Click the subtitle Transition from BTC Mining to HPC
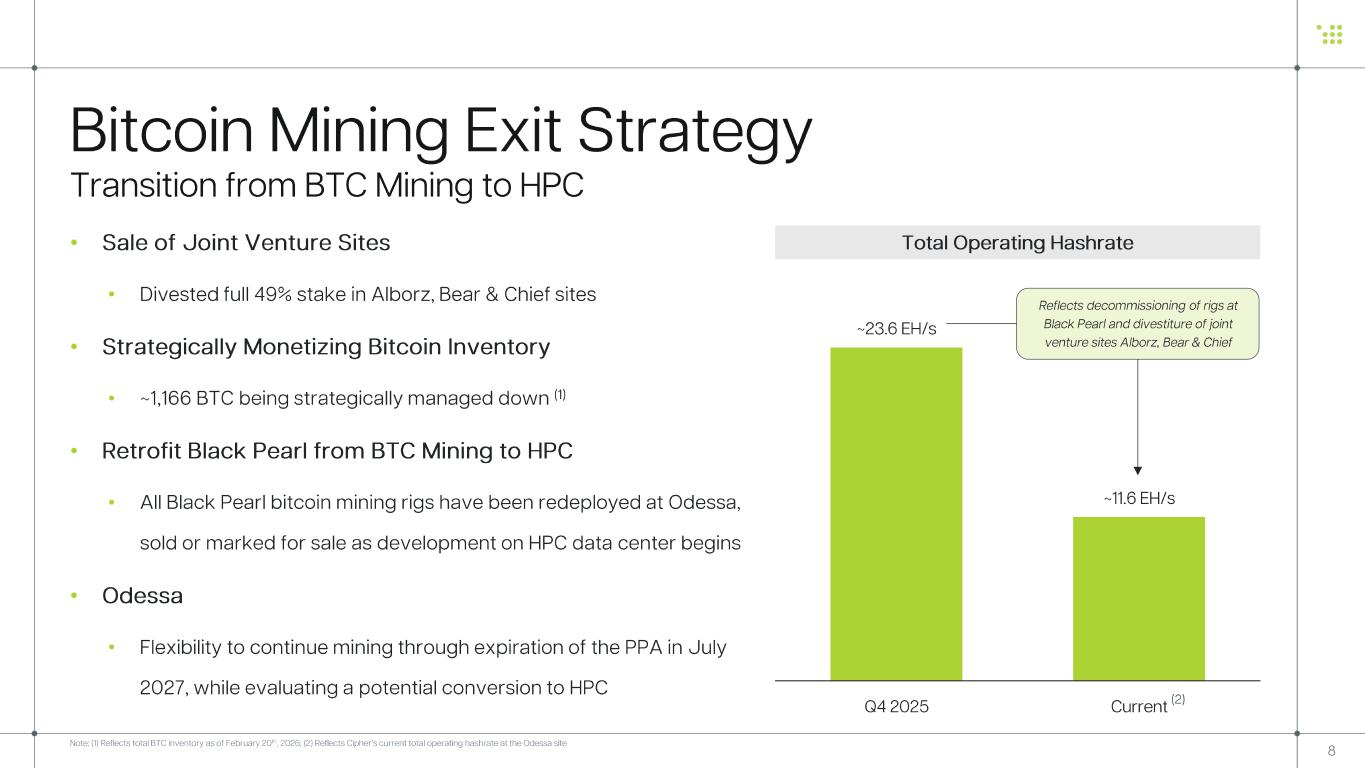The height and width of the screenshot is (768, 1365). (x=327, y=186)
